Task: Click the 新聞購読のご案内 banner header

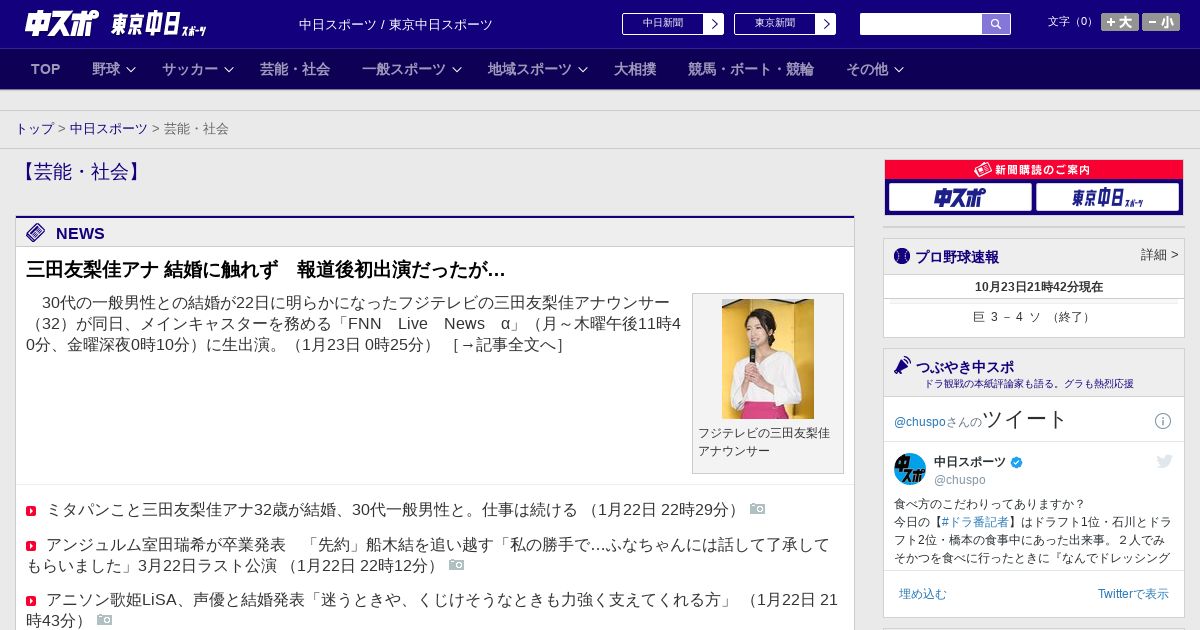Action: 1034,170
